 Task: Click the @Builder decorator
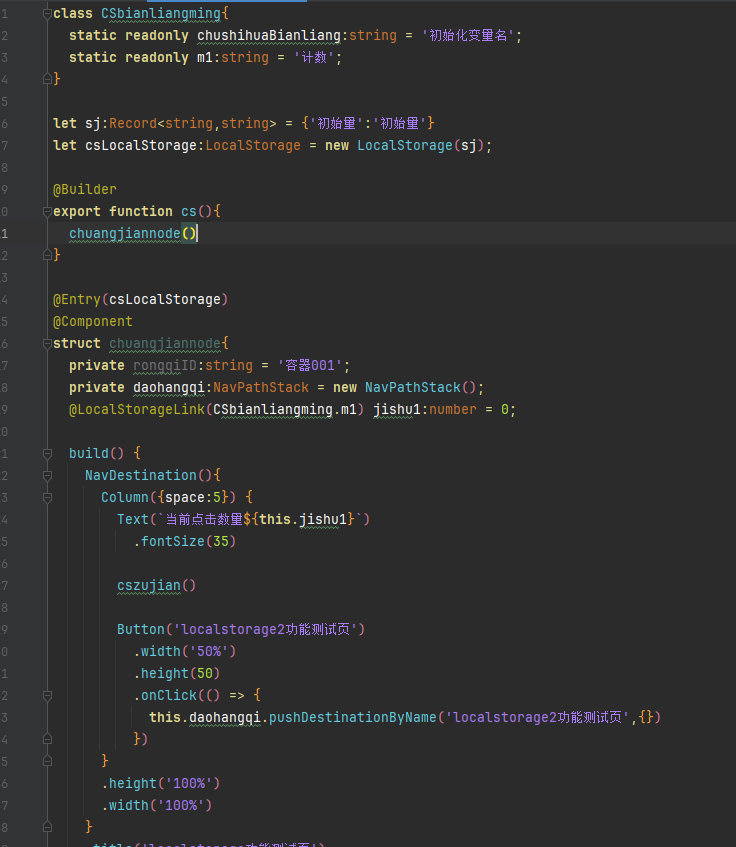click(85, 190)
